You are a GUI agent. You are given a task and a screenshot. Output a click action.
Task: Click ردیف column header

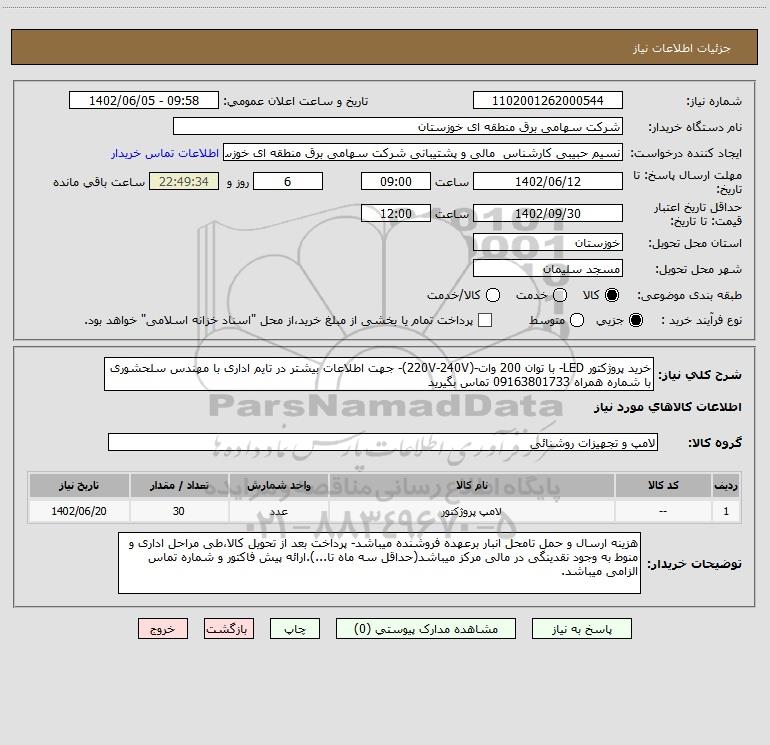click(726, 485)
